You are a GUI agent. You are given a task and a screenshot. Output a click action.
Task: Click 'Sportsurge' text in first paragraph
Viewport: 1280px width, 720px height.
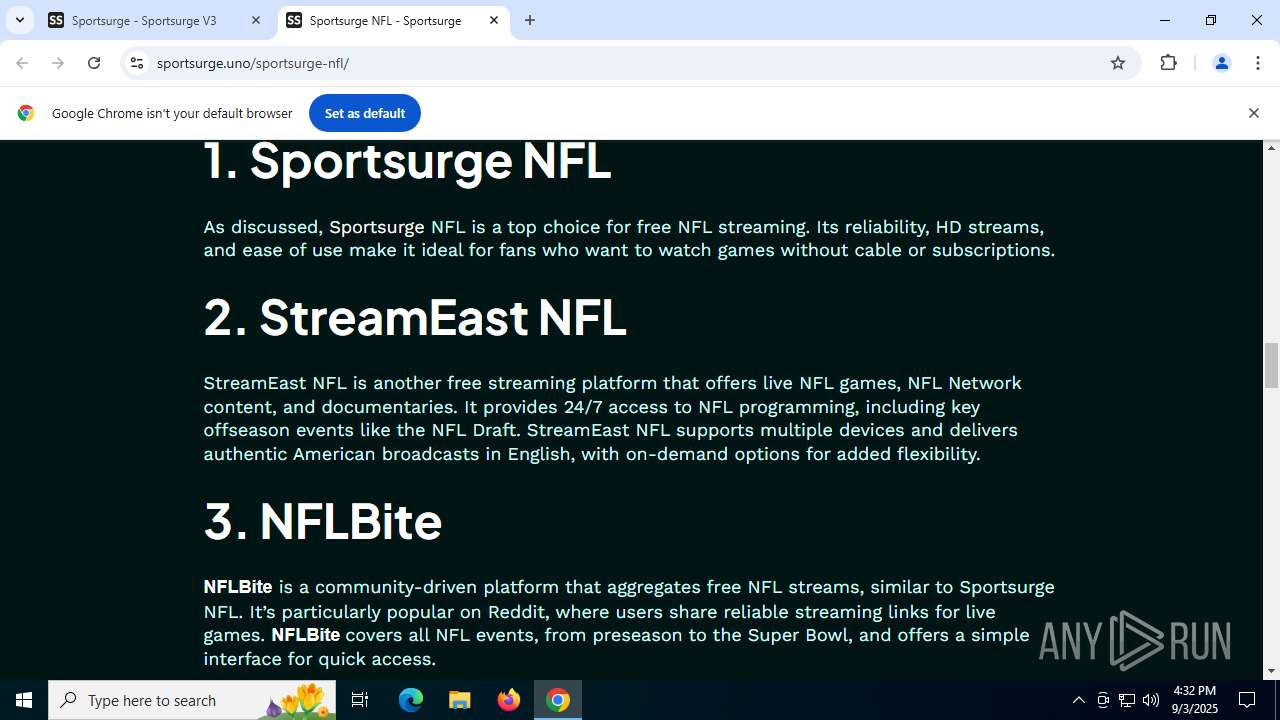(x=377, y=227)
